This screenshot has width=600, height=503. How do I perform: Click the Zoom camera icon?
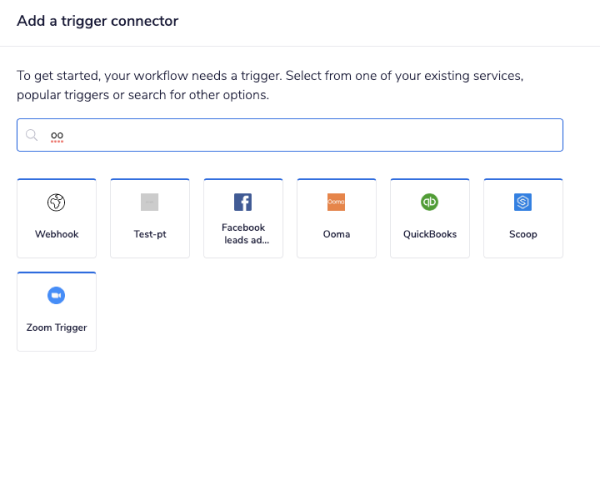click(x=57, y=296)
